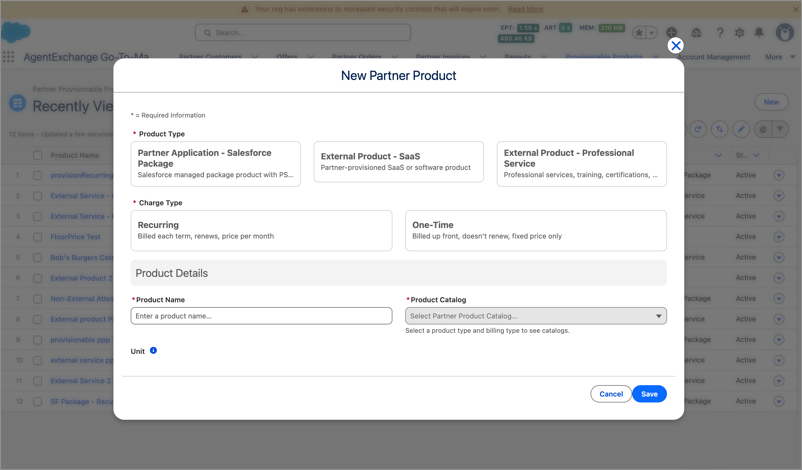Sort by the Product Name column header
The height and width of the screenshot is (470, 802).
(75, 155)
